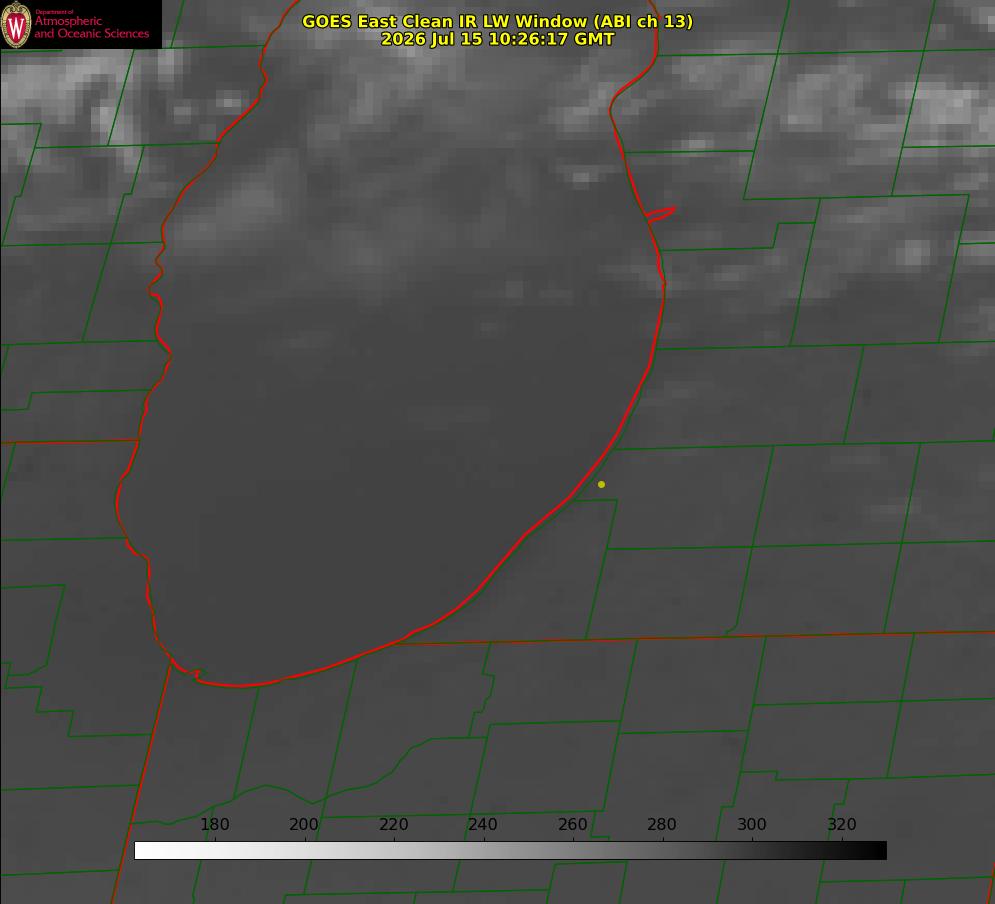Viewport: 995px width, 904px height.
Task: Pick the white end of the colorbar
Action: [x=143, y=851]
